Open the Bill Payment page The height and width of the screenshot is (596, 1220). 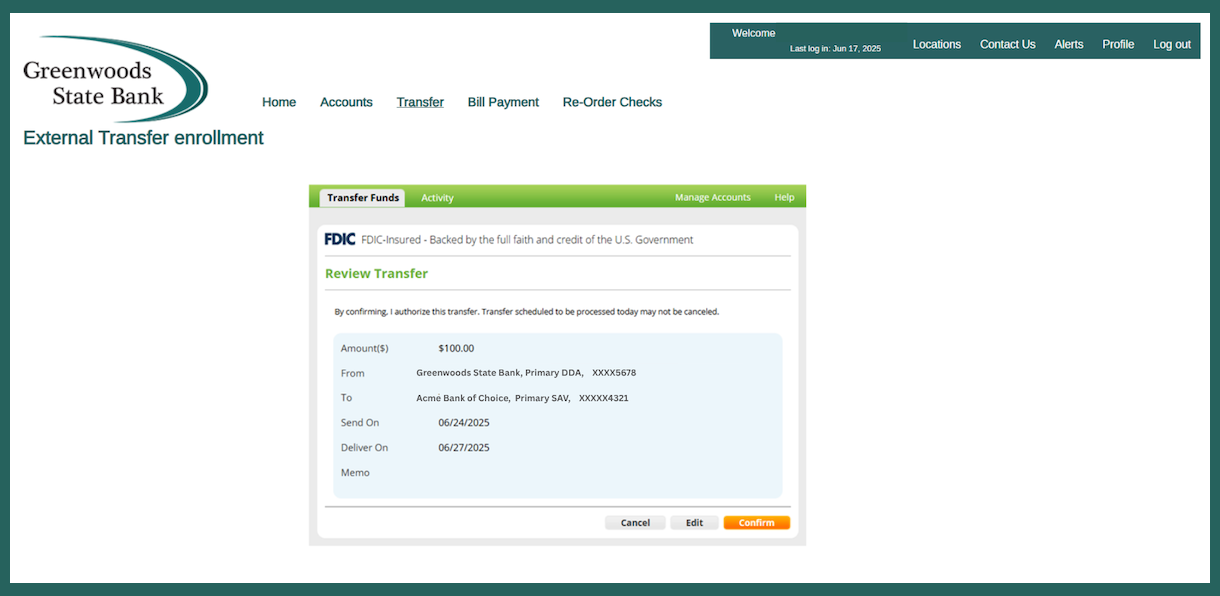pyautogui.click(x=503, y=102)
